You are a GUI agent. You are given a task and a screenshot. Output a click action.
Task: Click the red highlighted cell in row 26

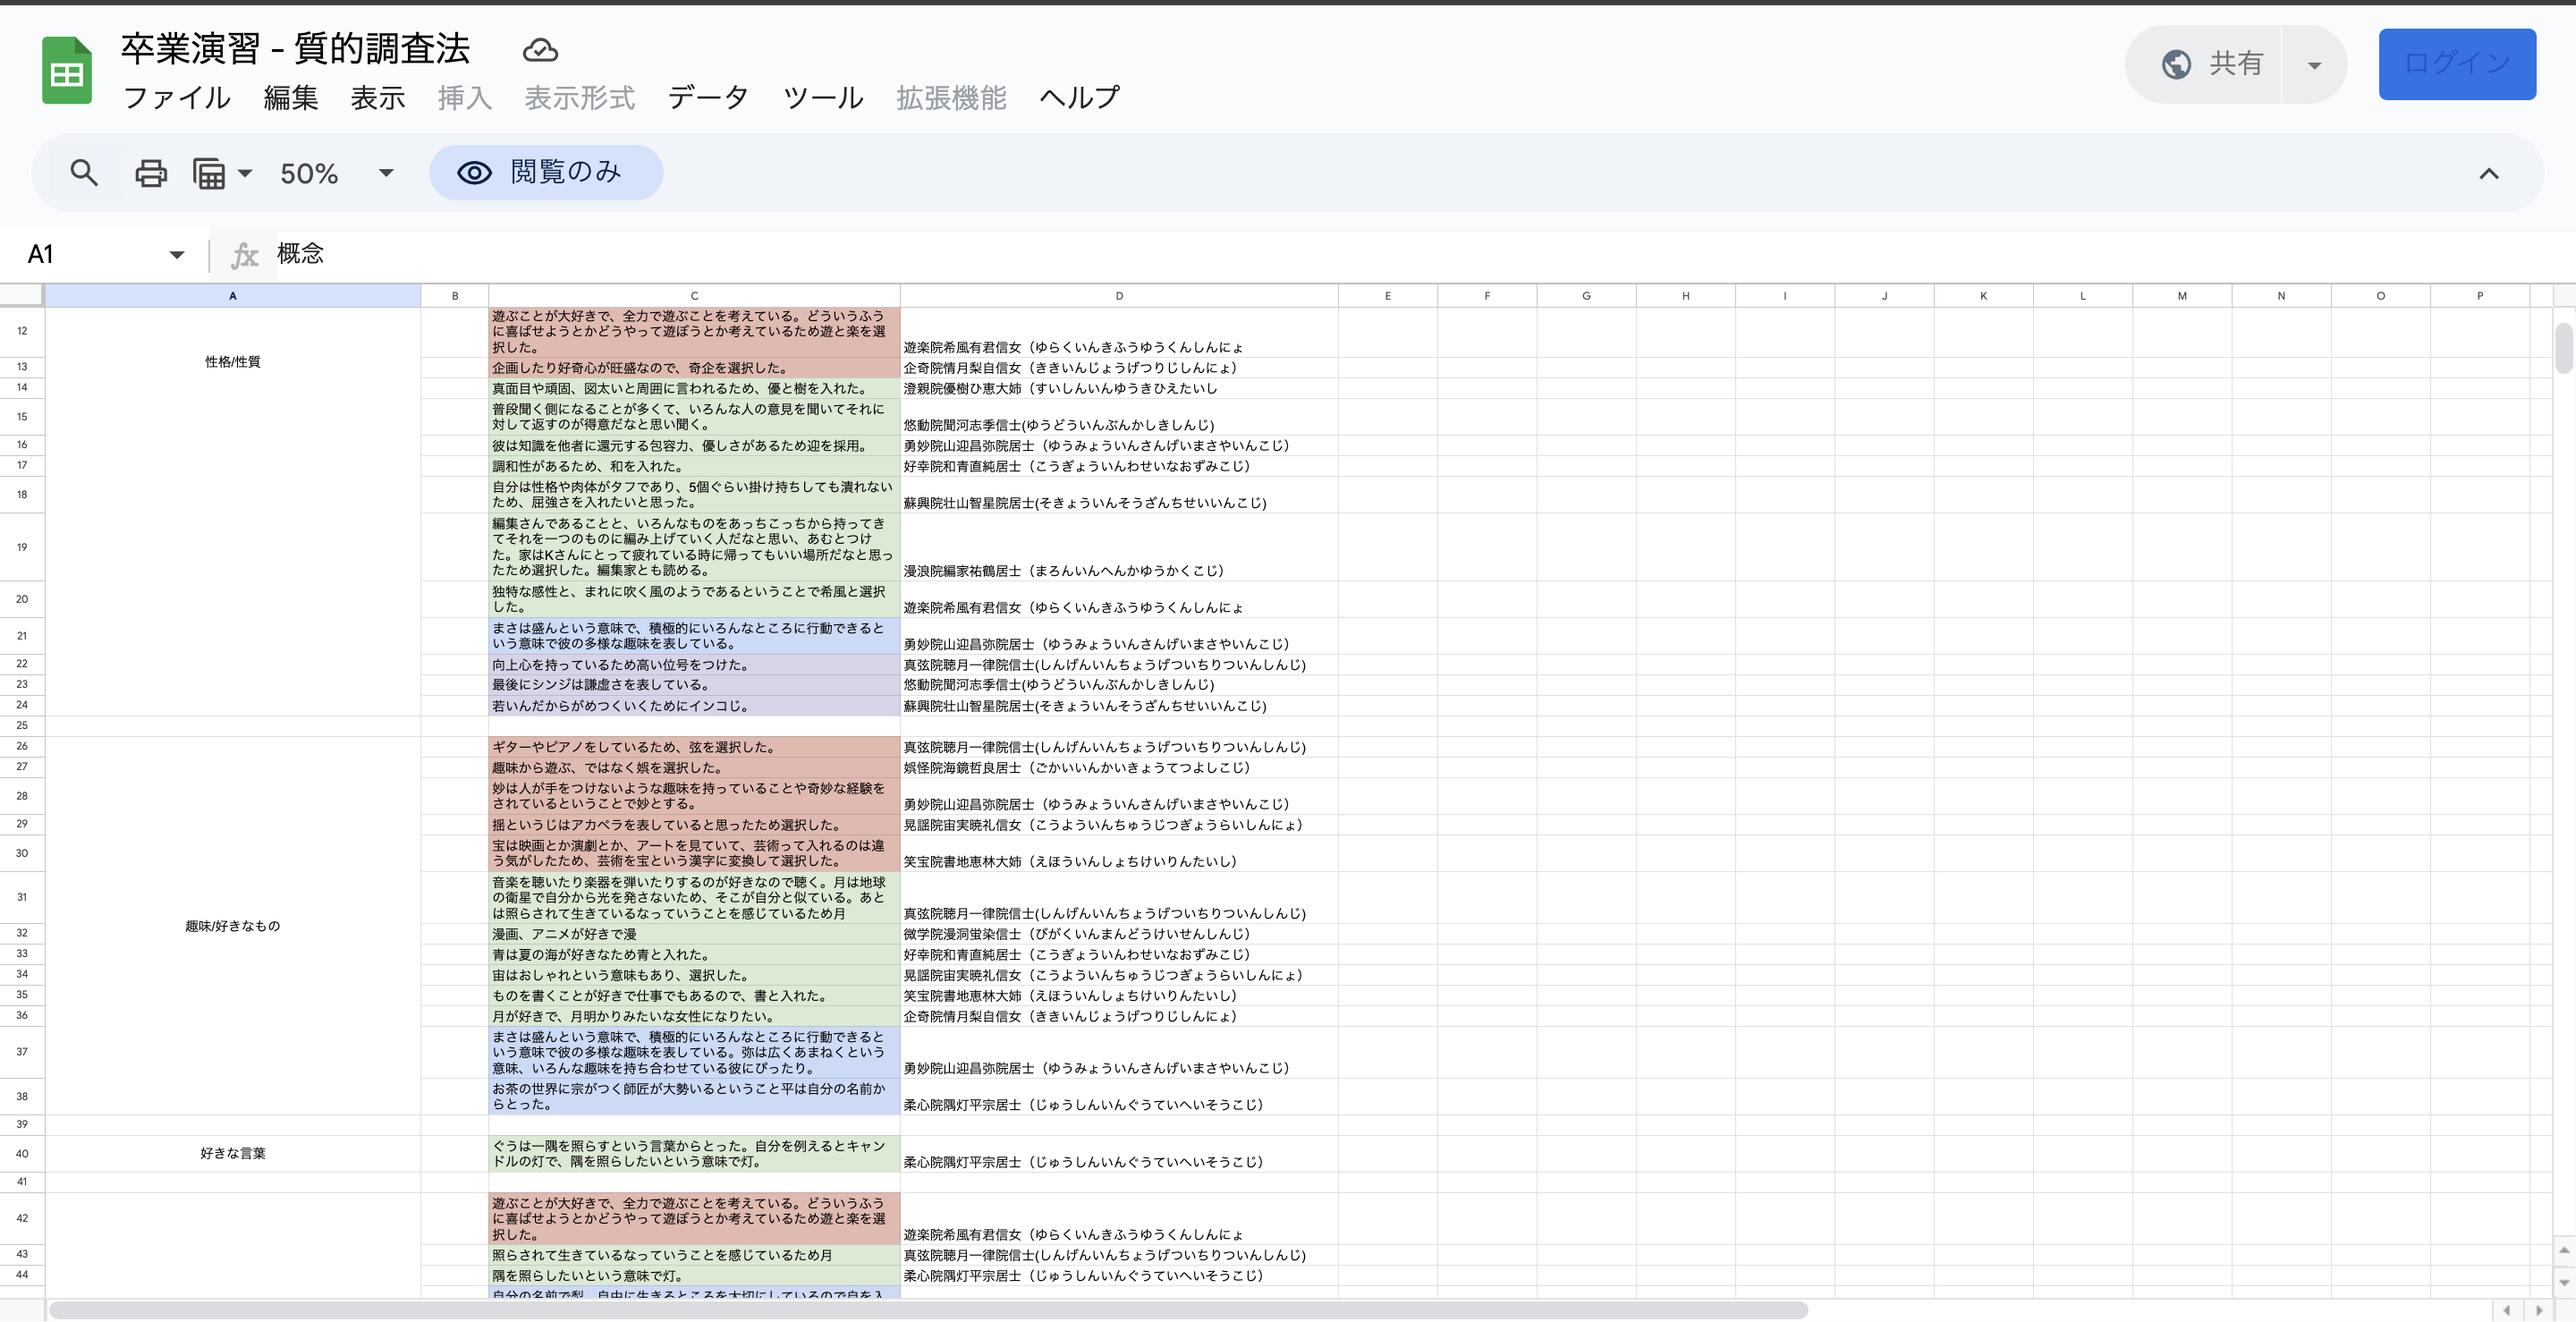pos(693,747)
